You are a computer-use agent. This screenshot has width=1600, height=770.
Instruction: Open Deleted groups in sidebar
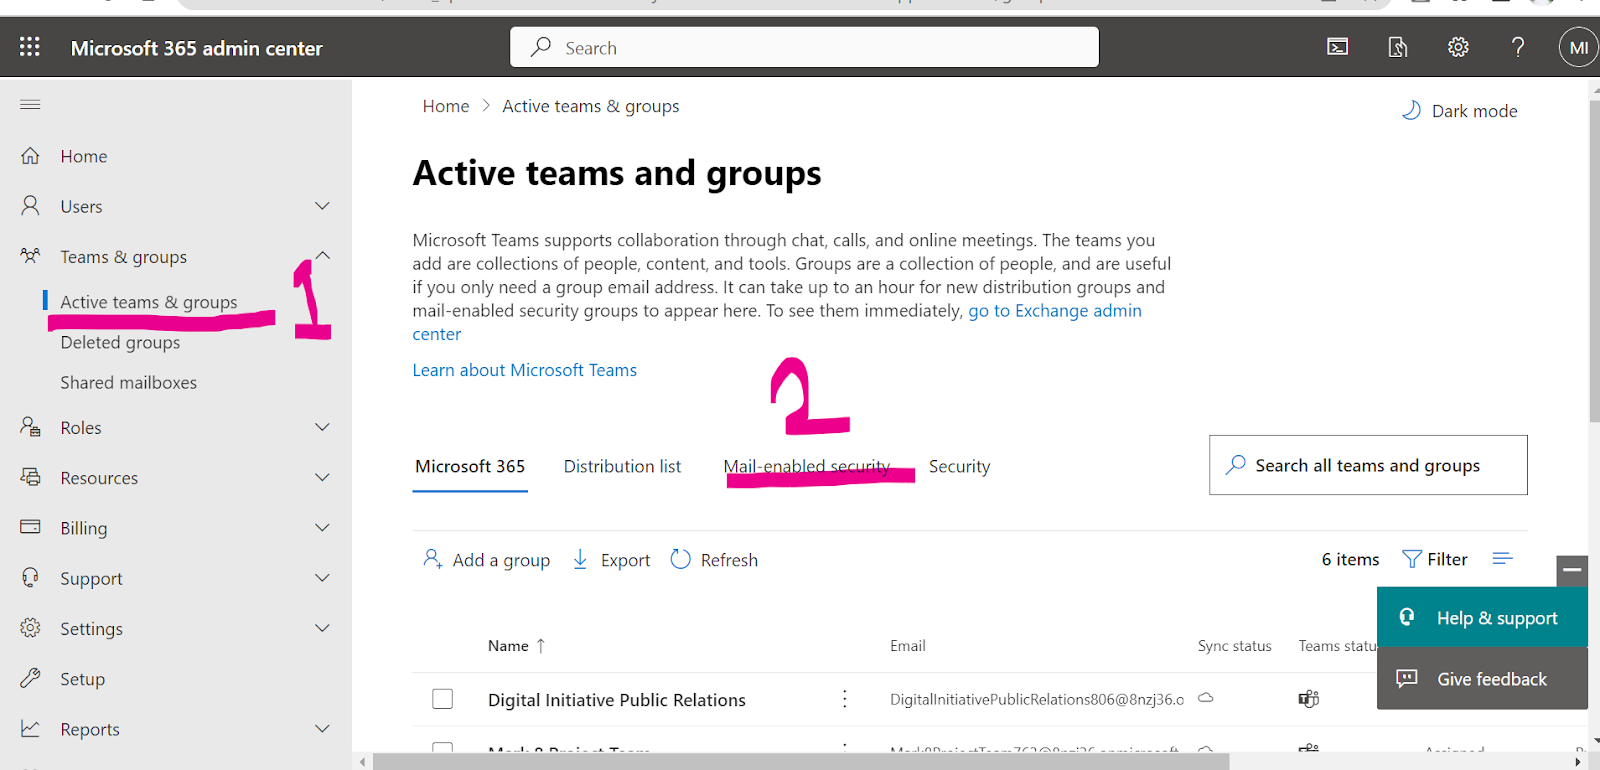pos(120,342)
